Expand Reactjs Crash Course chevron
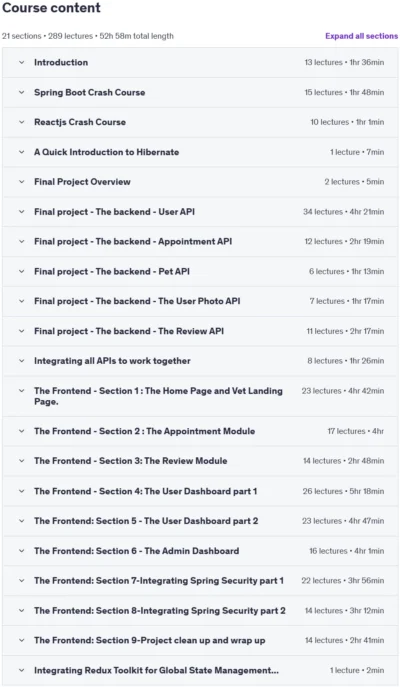The image size is (400, 687). click(x=21, y=122)
